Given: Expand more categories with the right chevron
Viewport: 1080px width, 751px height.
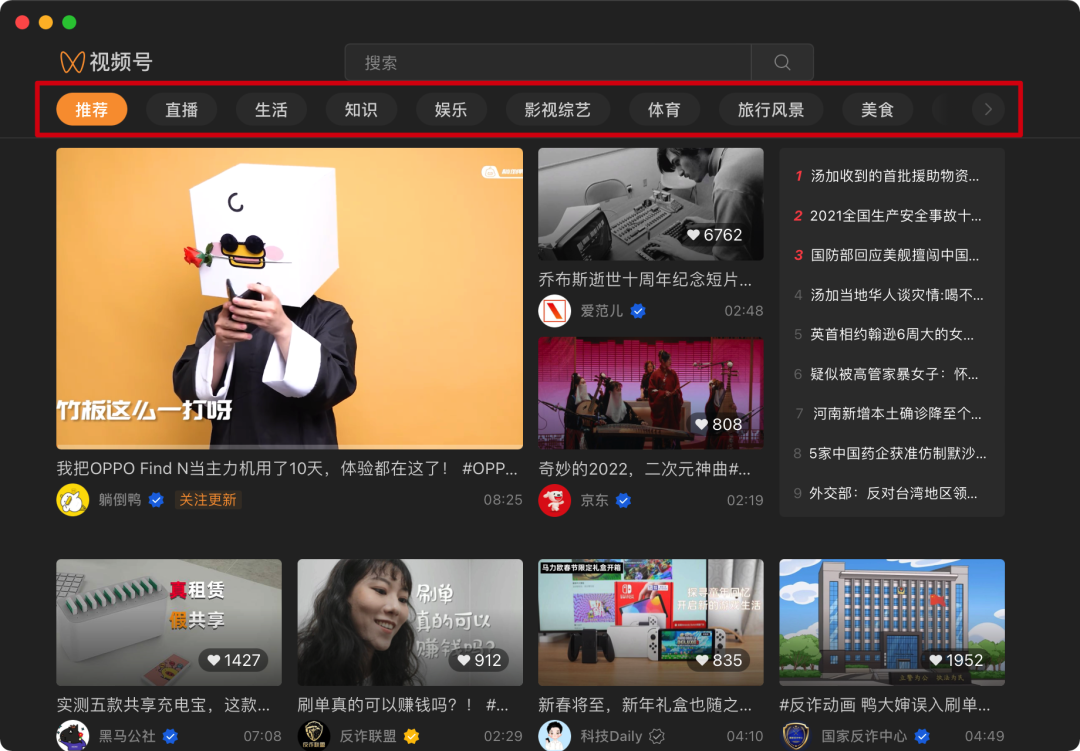Looking at the screenshot, I should [987, 109].
